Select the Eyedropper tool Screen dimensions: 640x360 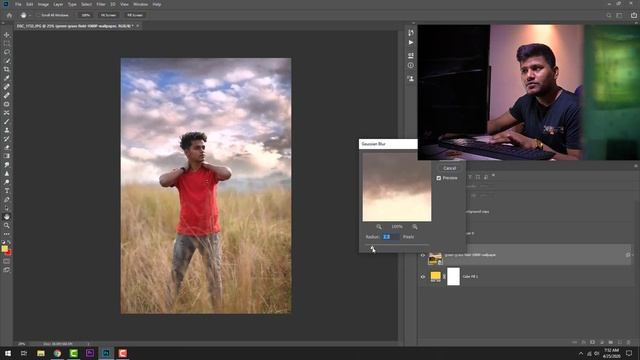pyautogui.click(x=7, y=78)
